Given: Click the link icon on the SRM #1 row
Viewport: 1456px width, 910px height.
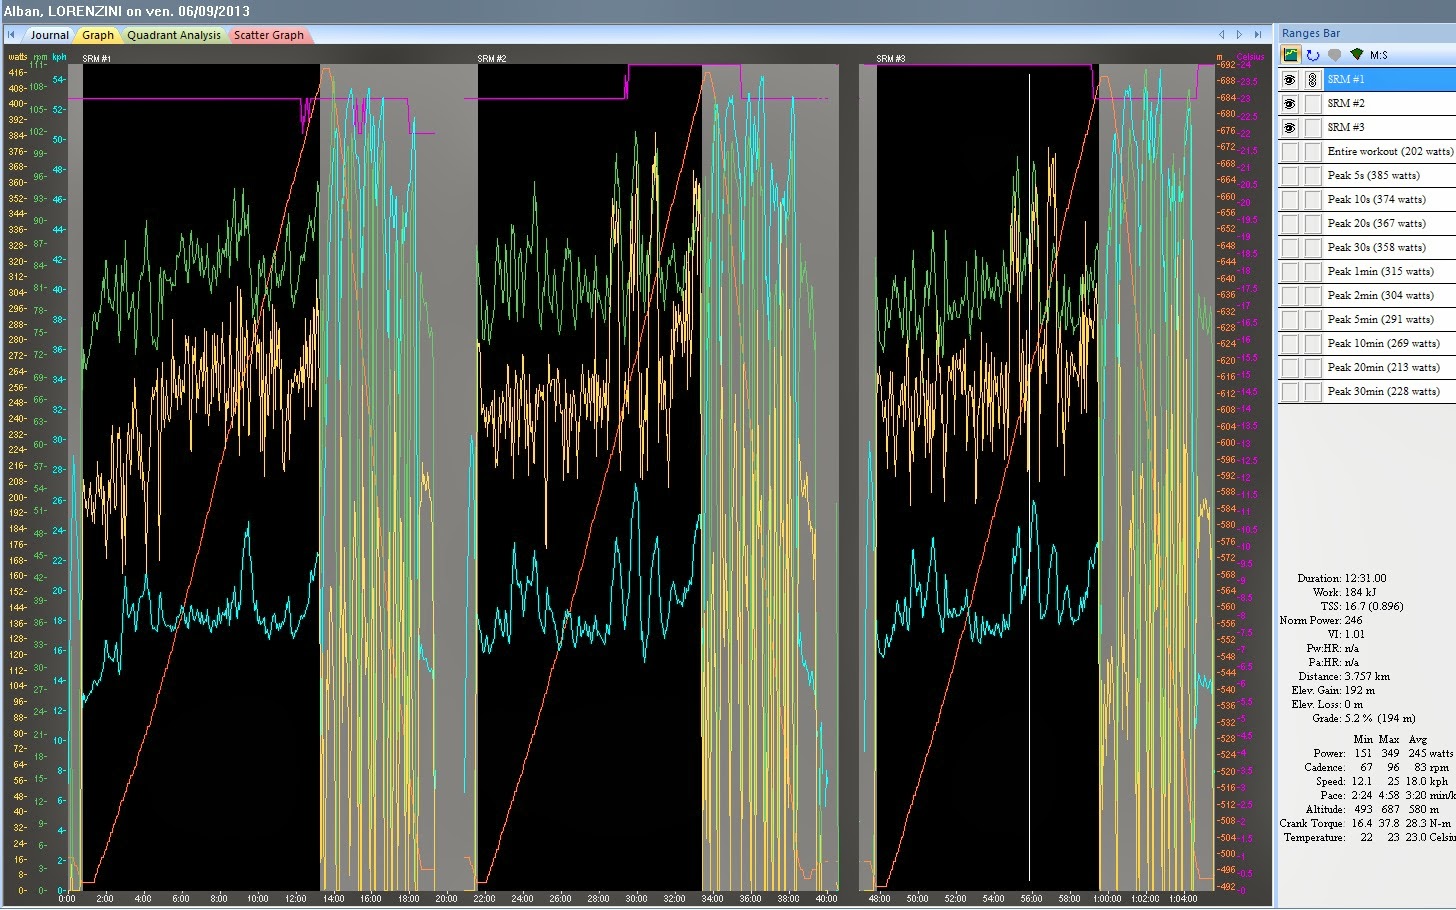Looking at the screenshot, I should pos(1312,79).
